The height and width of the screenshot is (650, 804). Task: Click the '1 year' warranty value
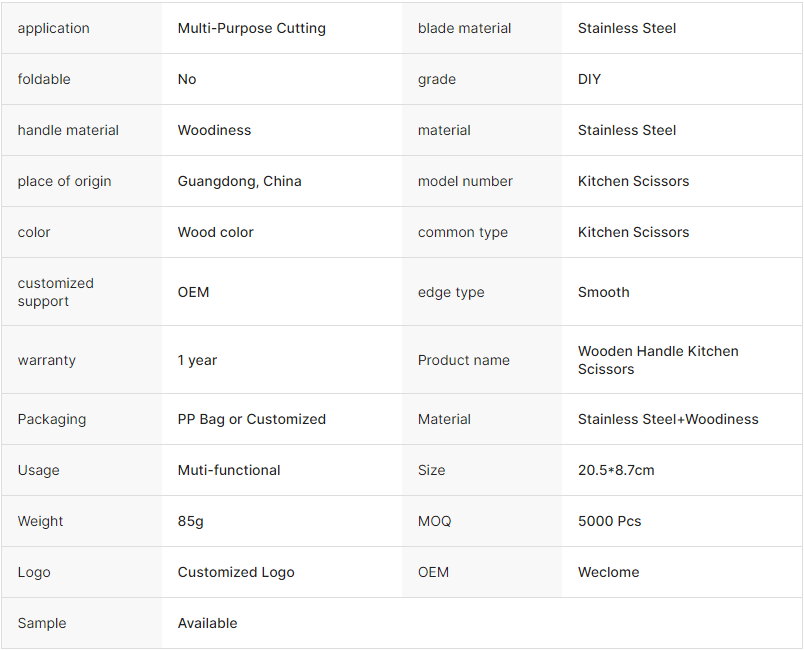pos(197,360)
